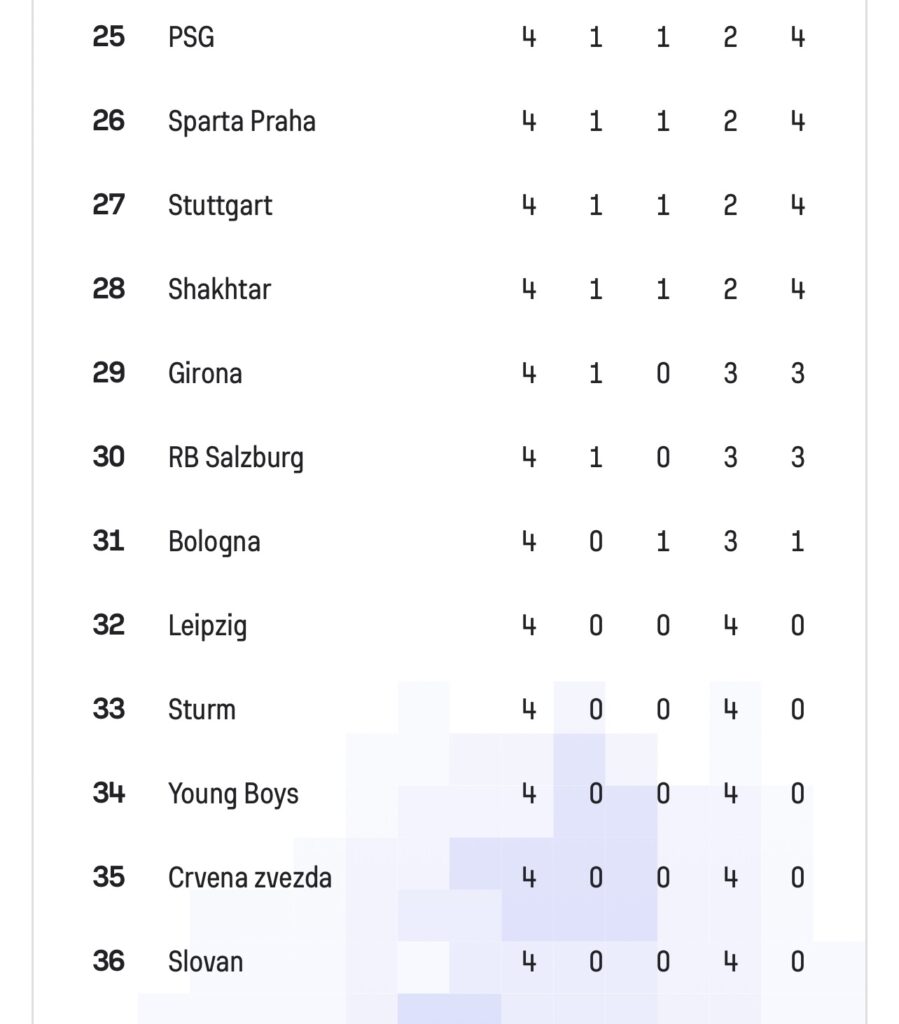Select Sparta Praha in standings
899x1024 pixels.
[242, 121]
